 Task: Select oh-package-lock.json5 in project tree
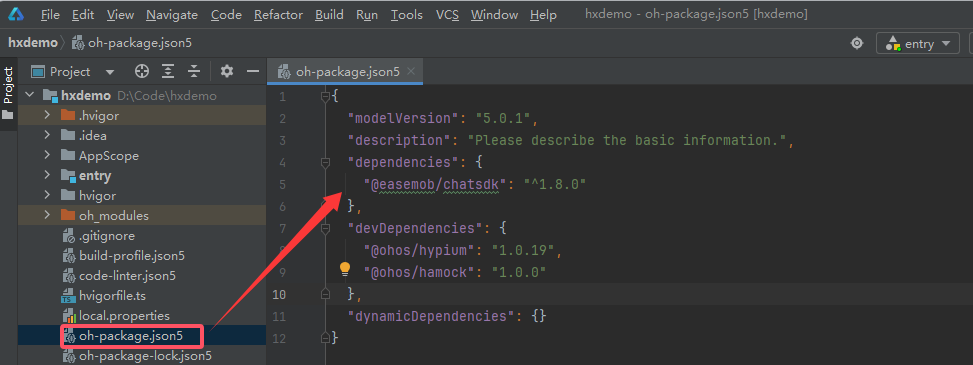[x=145, y=356]
